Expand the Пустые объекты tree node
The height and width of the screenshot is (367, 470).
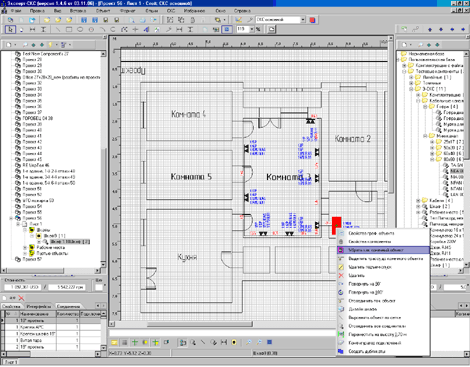[25, 253]
